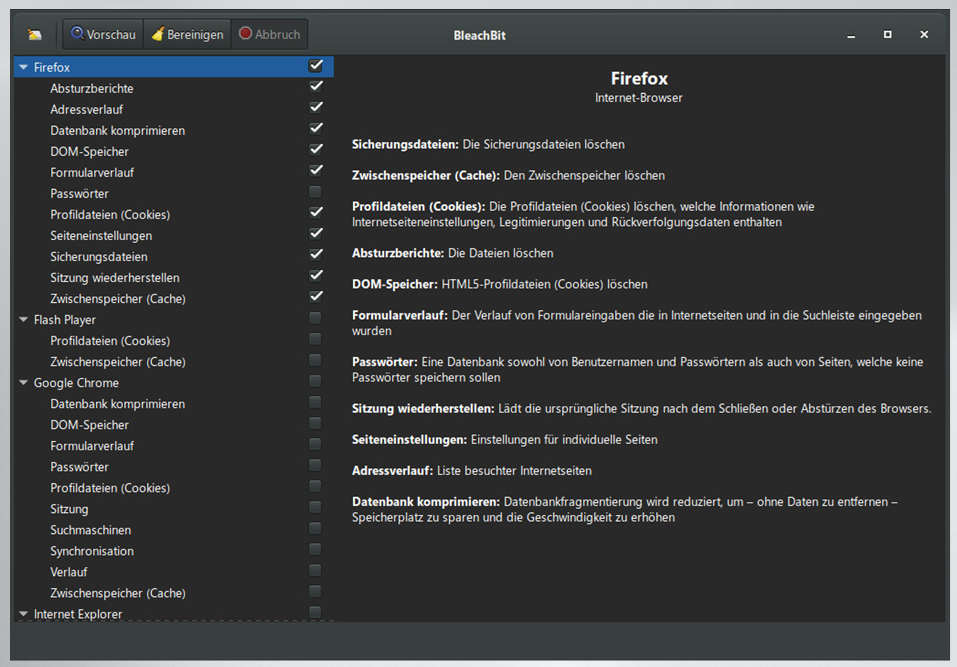
Task: Select Verlauf under Google Chrome
Action: click(68, 572)
